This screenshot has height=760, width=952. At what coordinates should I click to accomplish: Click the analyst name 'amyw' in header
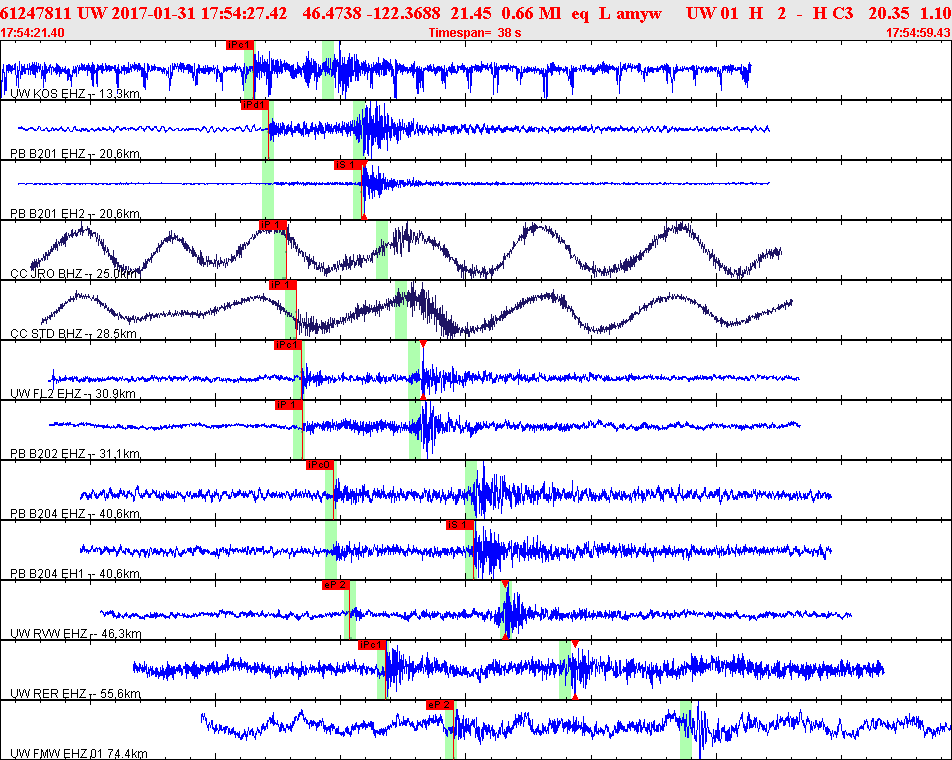point(639,13)
